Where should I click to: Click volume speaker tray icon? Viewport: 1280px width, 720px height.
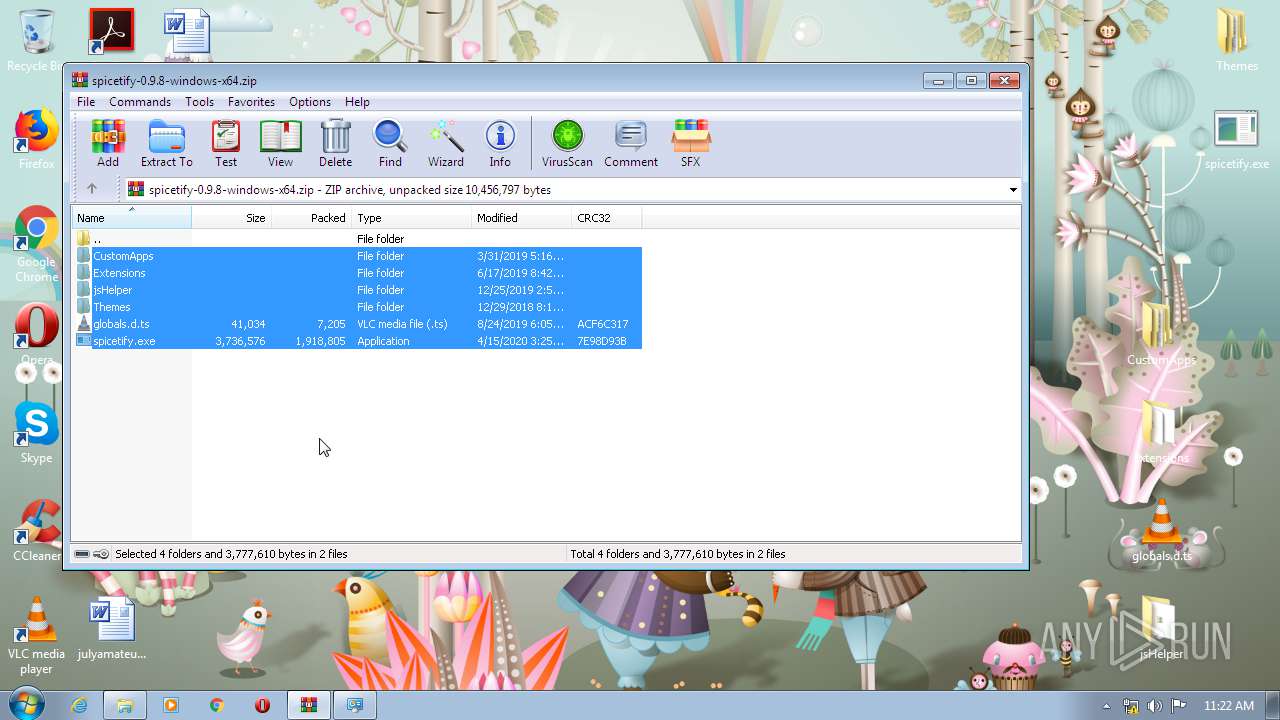(x=1155, y=705)
